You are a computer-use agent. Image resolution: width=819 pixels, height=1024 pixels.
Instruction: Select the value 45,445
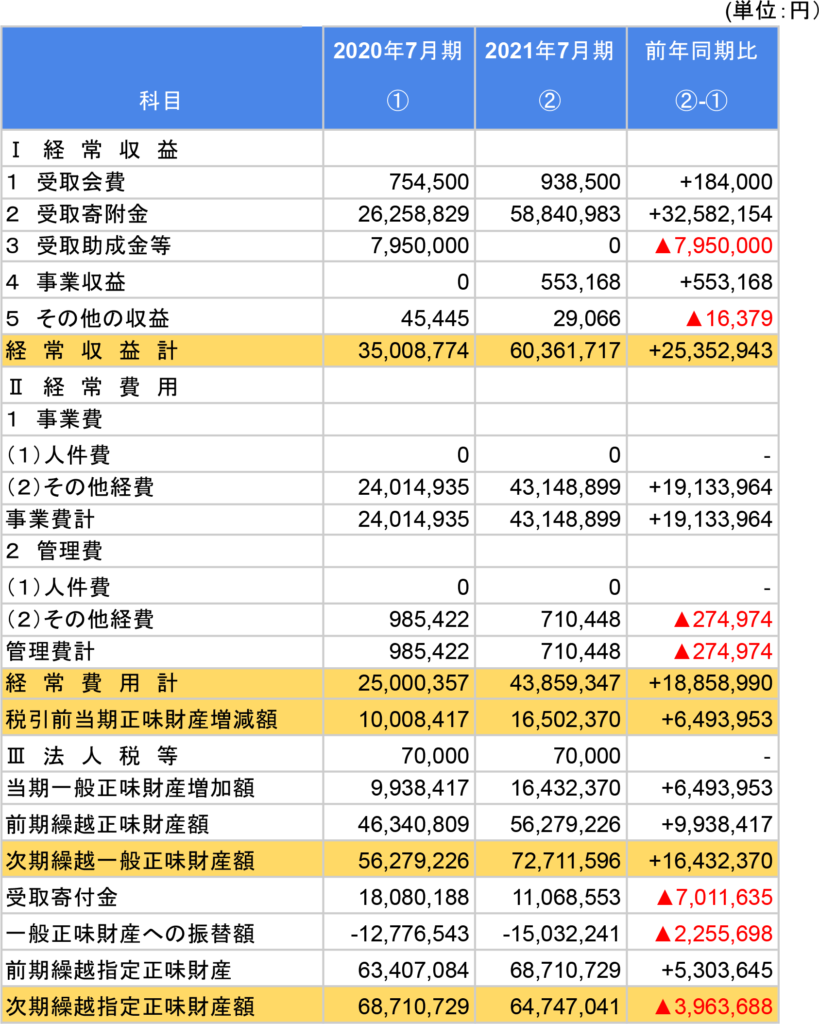click(x=435, y=318)
